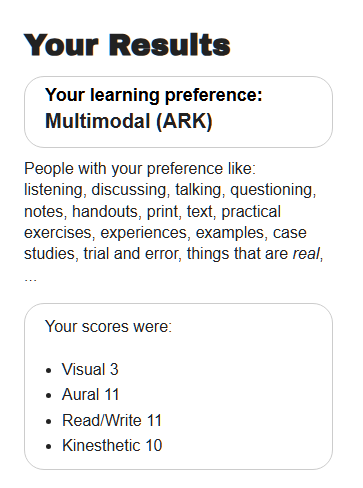
Task: Click the "Multimodal (ARK)" result text
Action: pos(129,121)
